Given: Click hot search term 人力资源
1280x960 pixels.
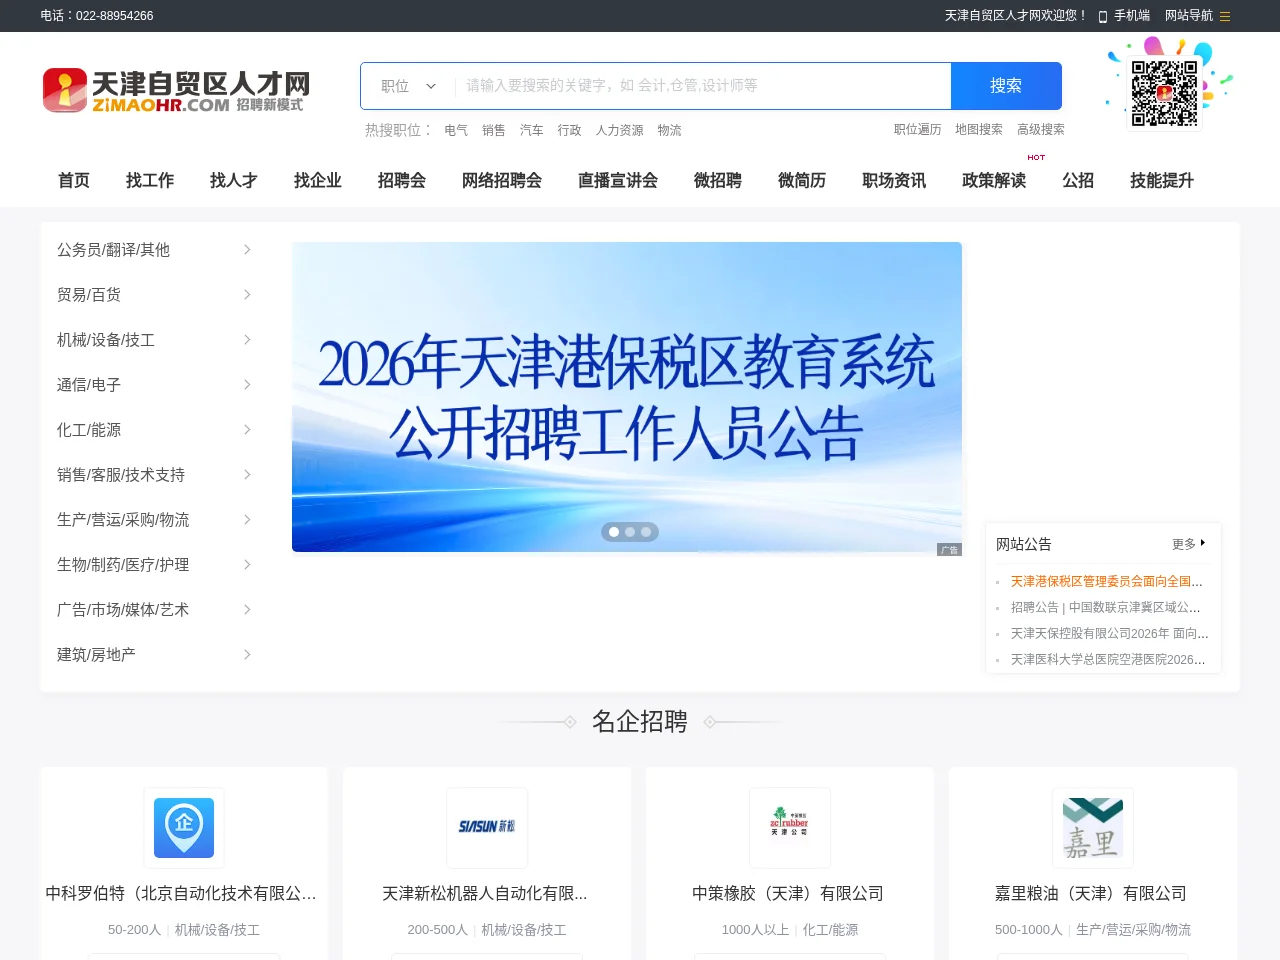Looking at the screenshot, I should point(620,131).
